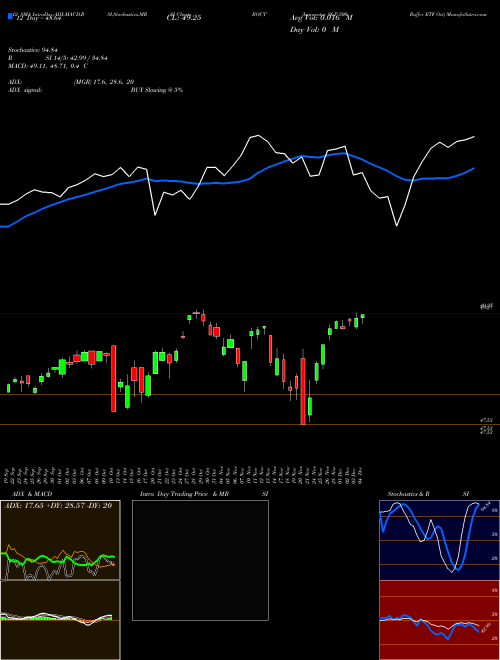
Task: Click the '04 Dec' date axis label
Action: coord(362,475)
